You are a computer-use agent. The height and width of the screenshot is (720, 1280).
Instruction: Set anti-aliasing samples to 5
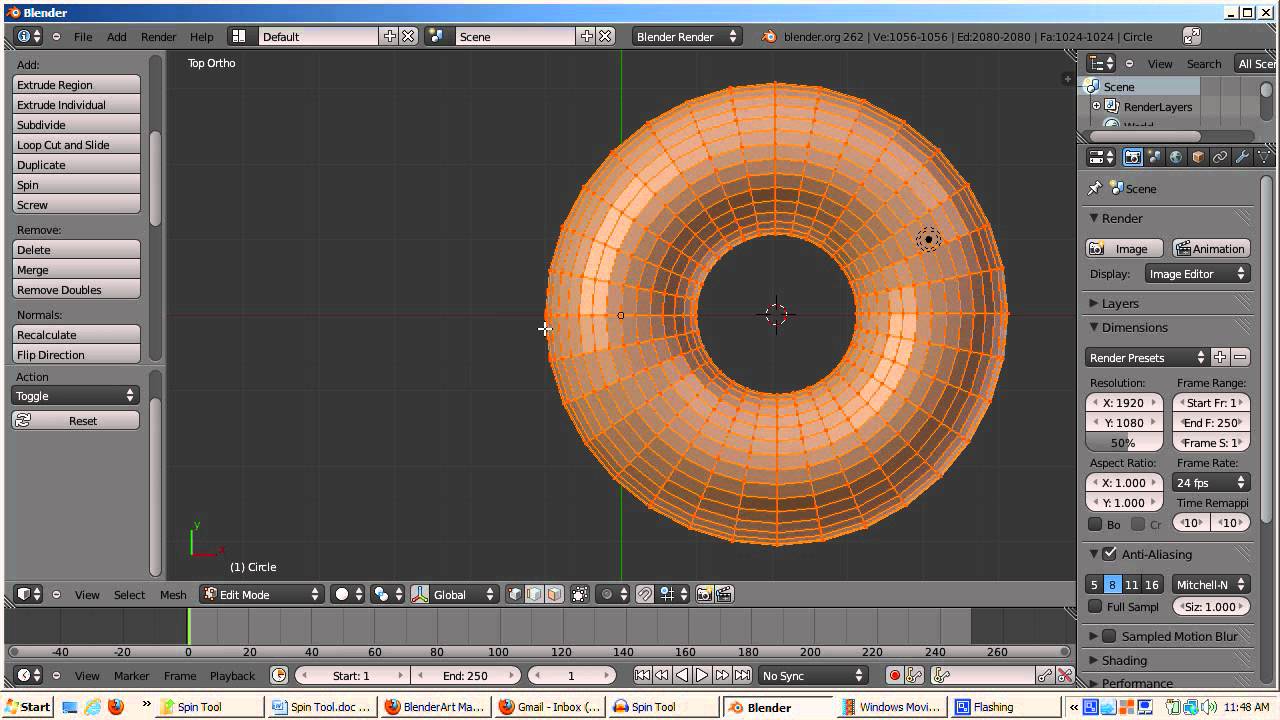pyautogui.click(x=1094, y=584)
